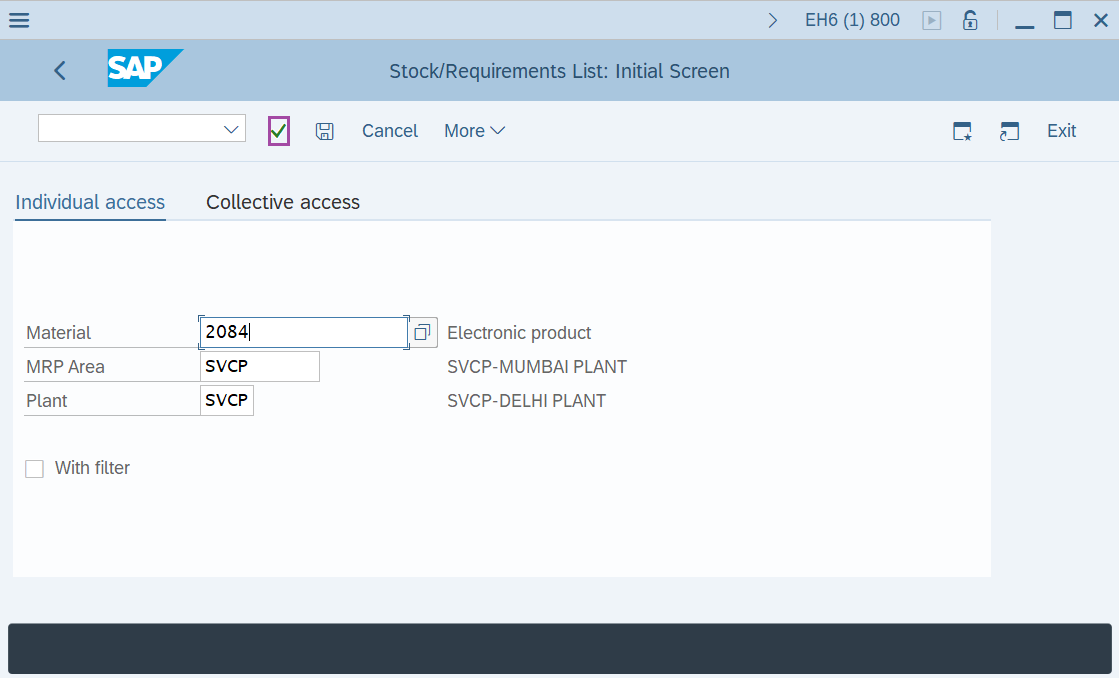Click the Save icon on the toolbar
The width and height of the screenshot is (1119, 678).
click(x=324, y=130)
